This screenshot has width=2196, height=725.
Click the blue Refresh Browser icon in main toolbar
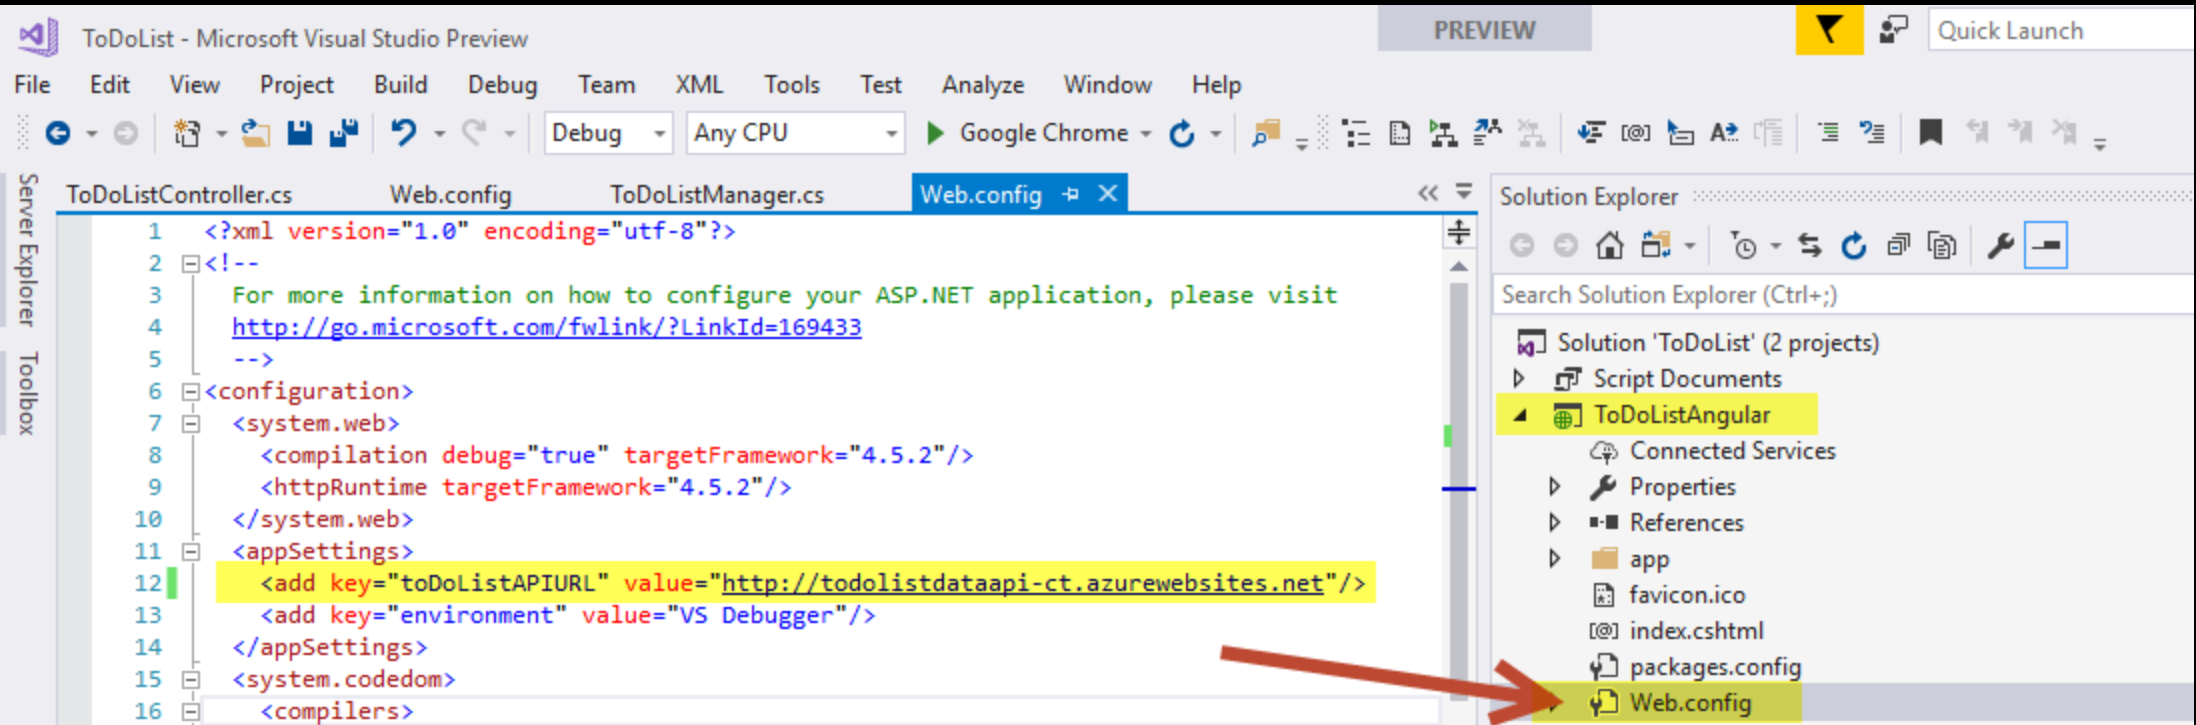(x=1182, y=133)
